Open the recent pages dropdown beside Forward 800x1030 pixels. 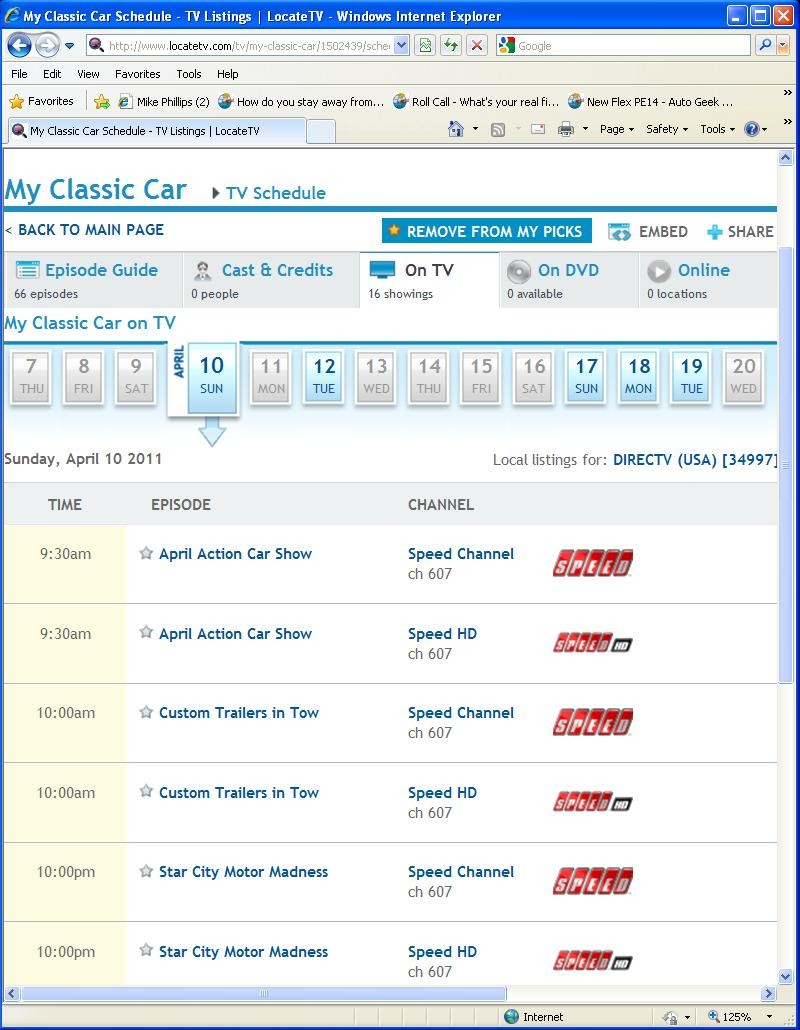pyautogui.click(x=70, y=46)
